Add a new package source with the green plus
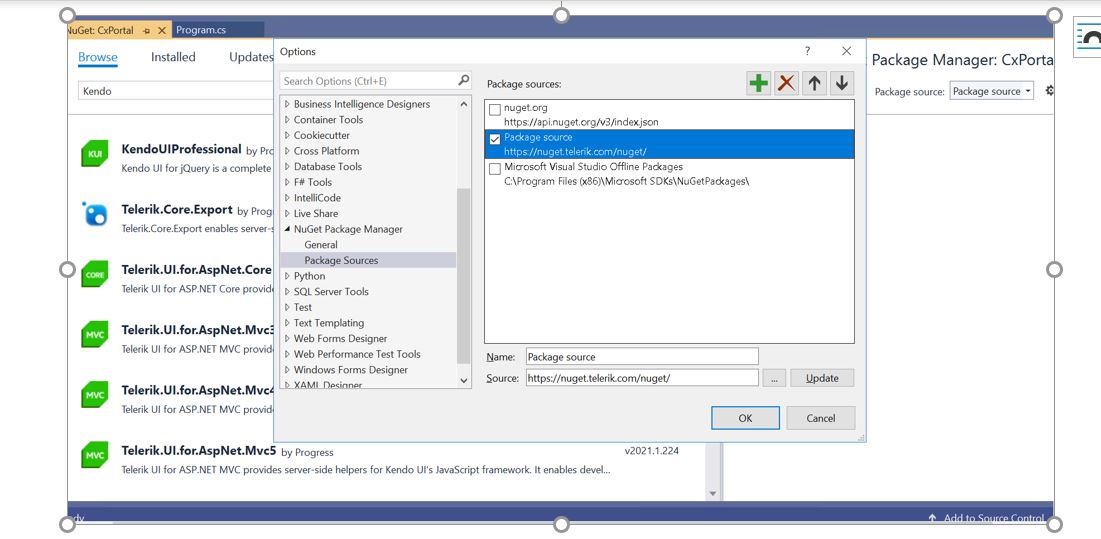The image size is (1101, 539). tap(758, 84)
